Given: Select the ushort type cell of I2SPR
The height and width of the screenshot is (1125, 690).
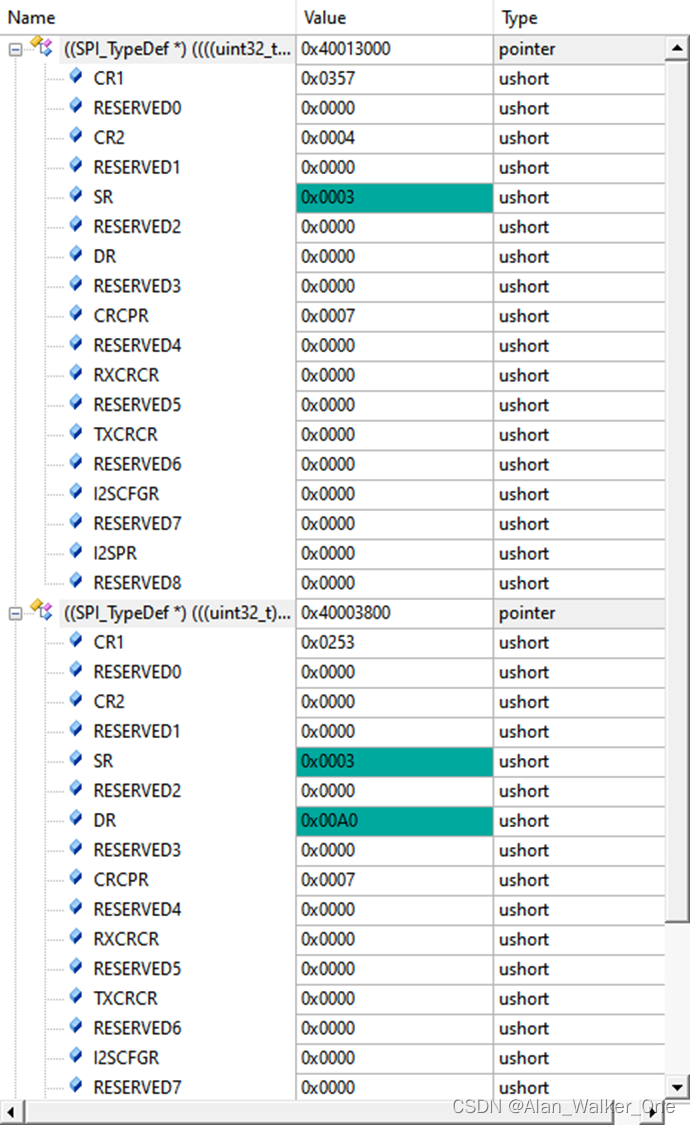Looking at the screenshot, I should 580,554.
